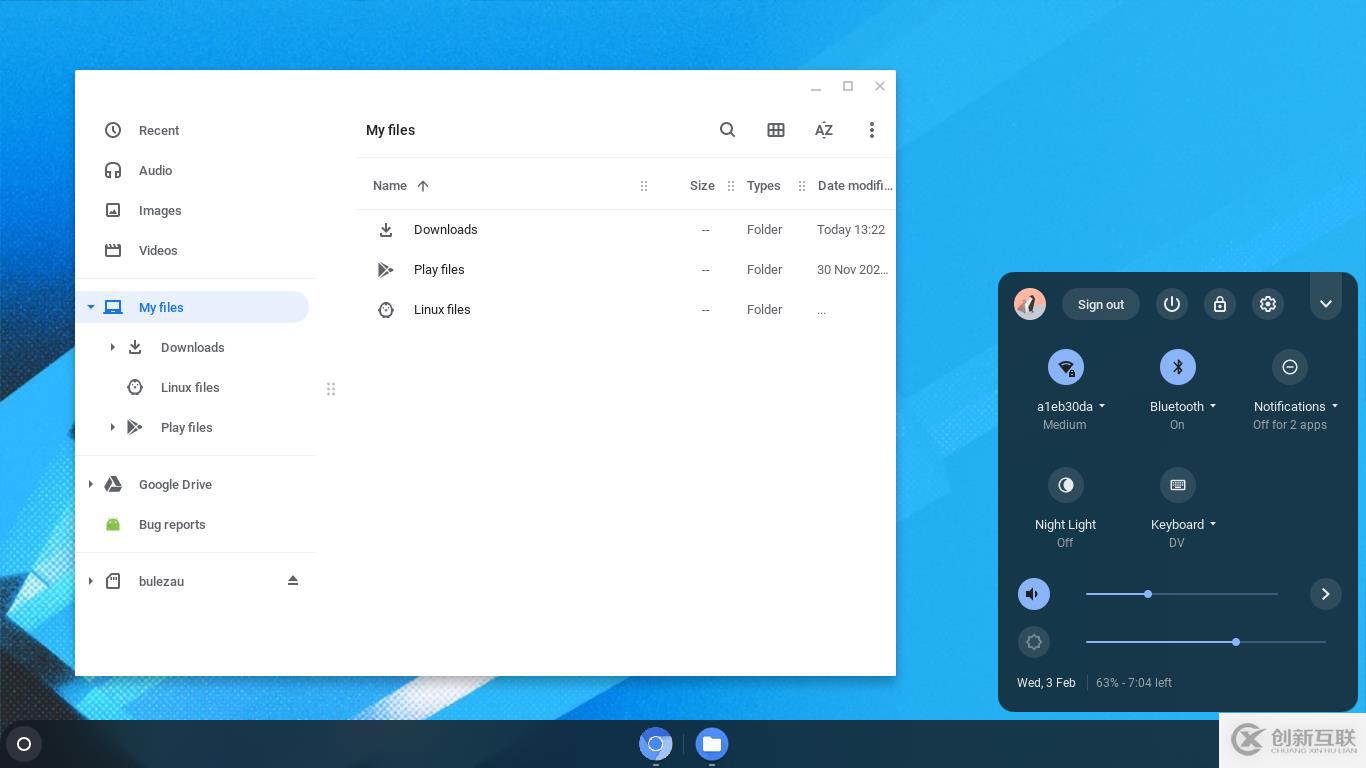1366x768 pixels.
Task: Toggle Bluetooth off
Action: pos(1178,367)
